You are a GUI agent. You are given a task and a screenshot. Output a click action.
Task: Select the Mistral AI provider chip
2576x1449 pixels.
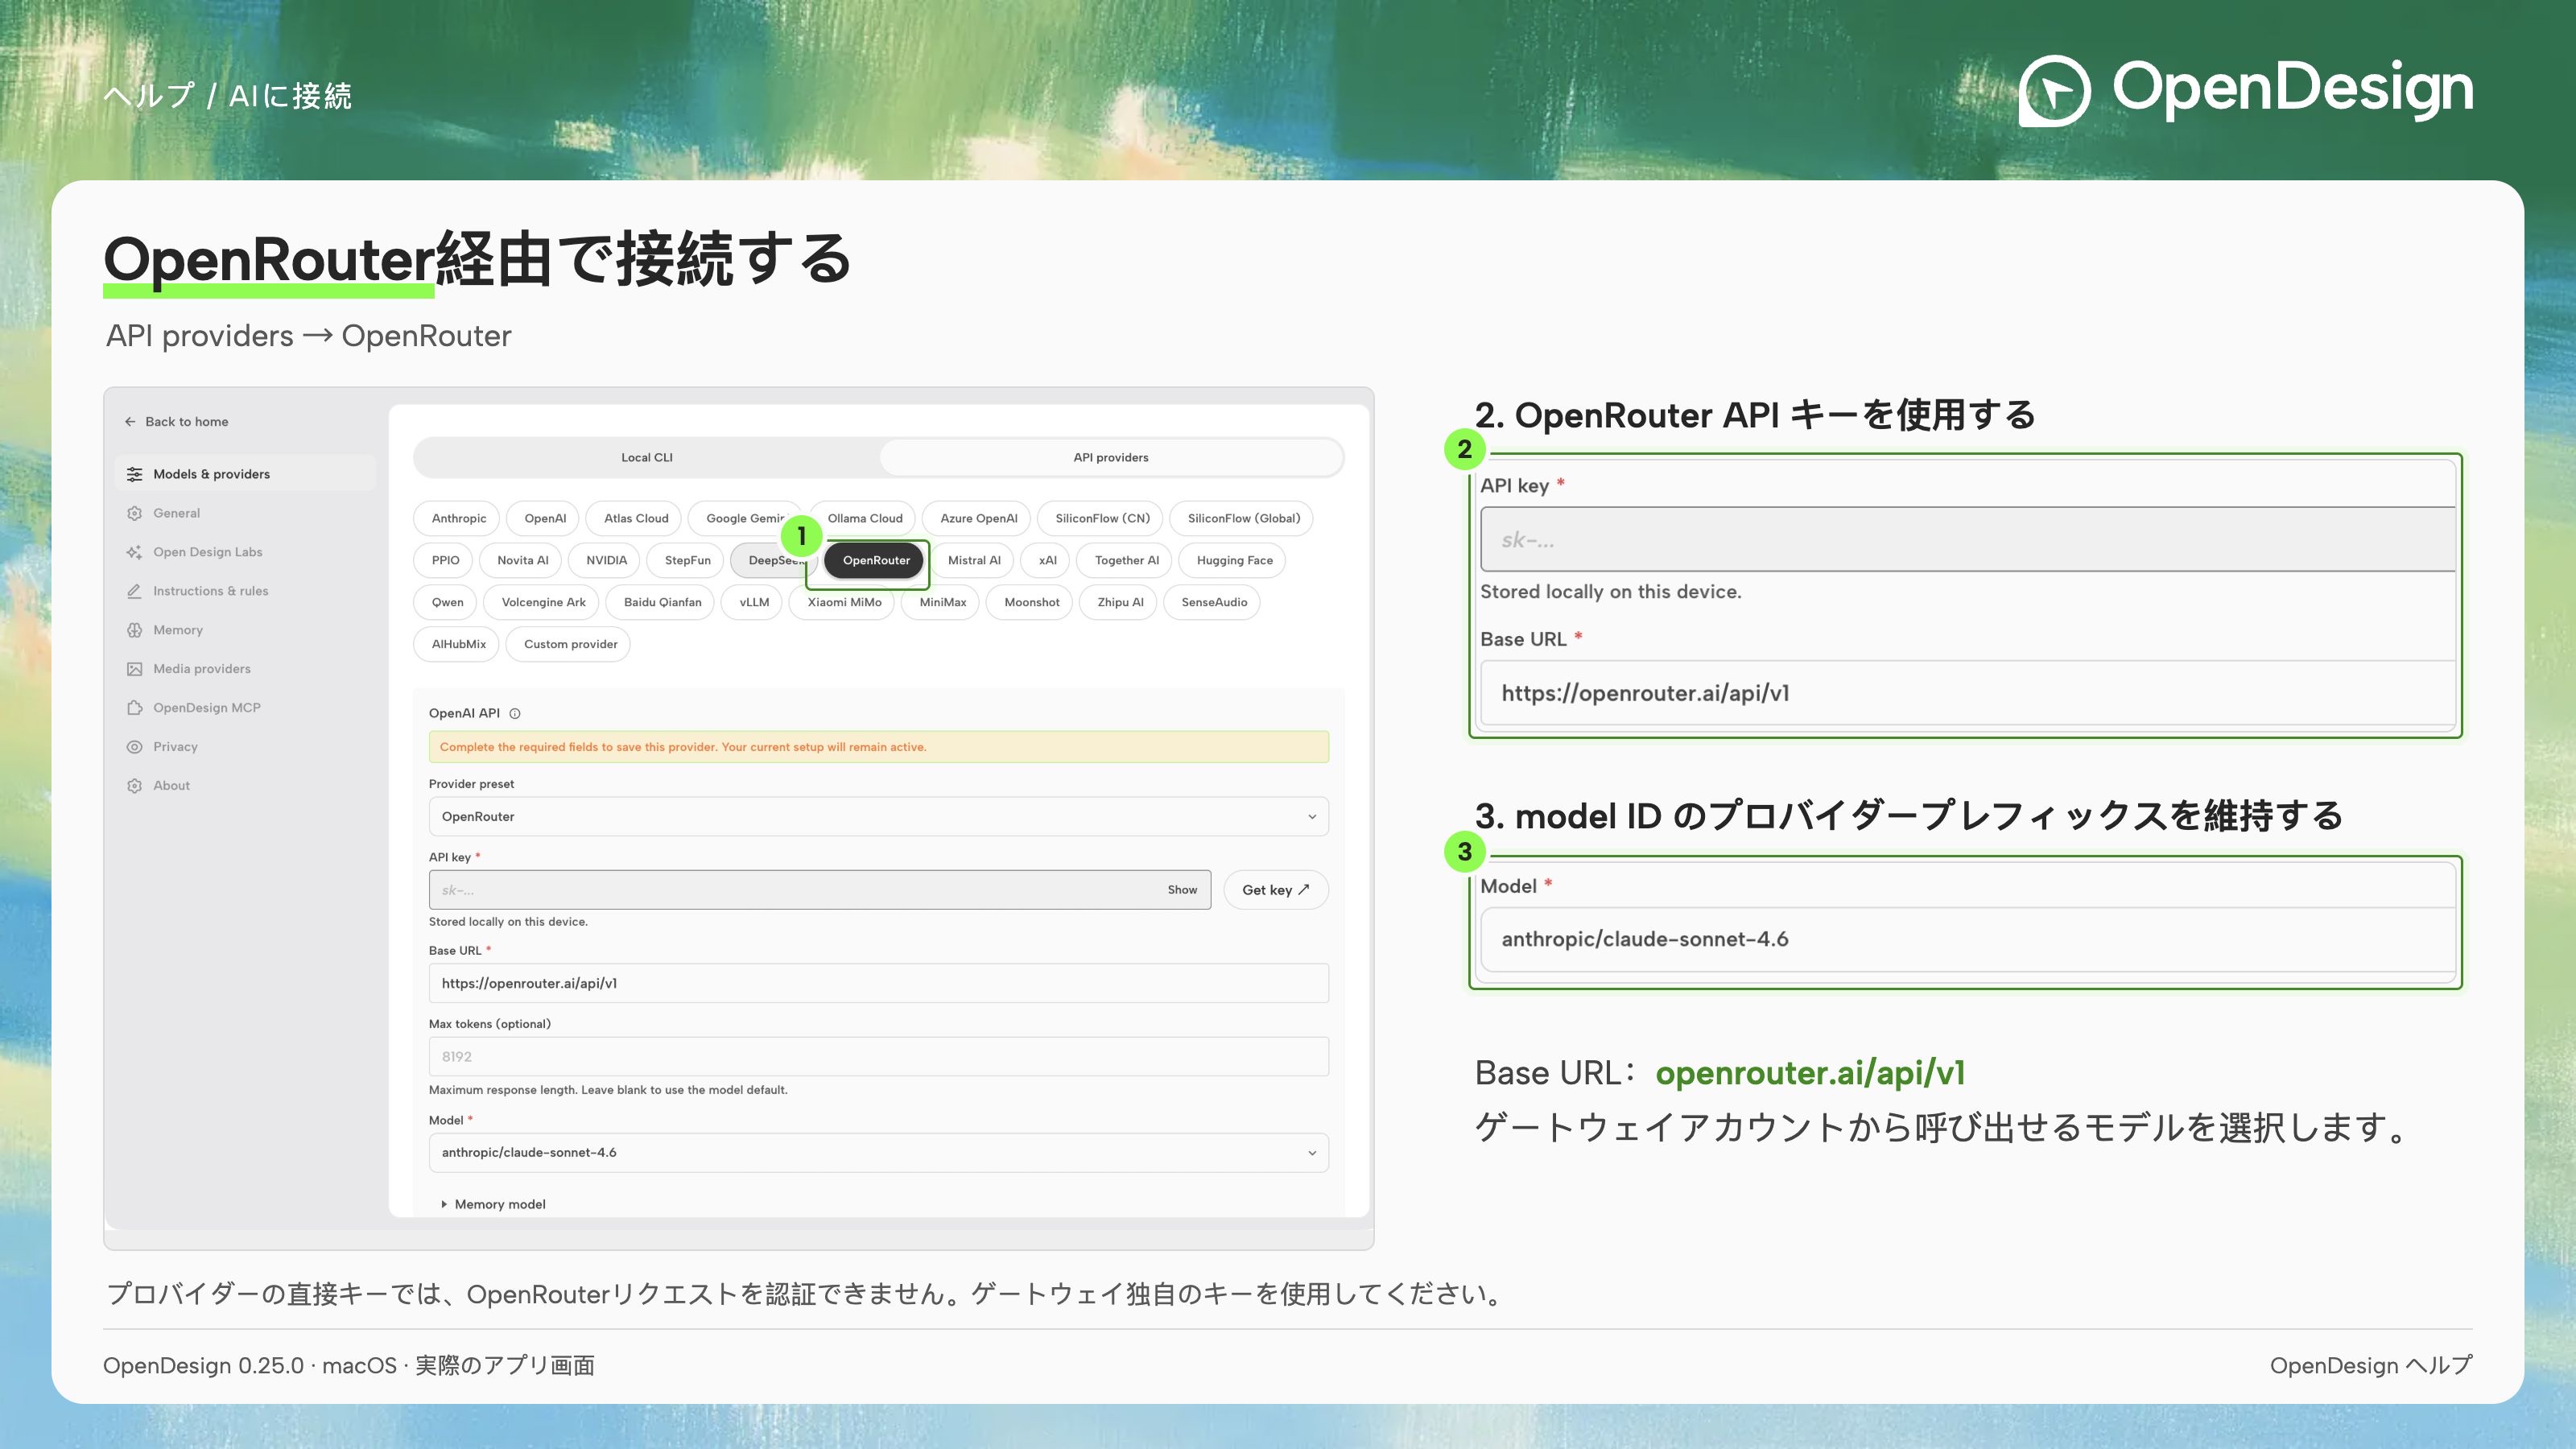[974, 560]
